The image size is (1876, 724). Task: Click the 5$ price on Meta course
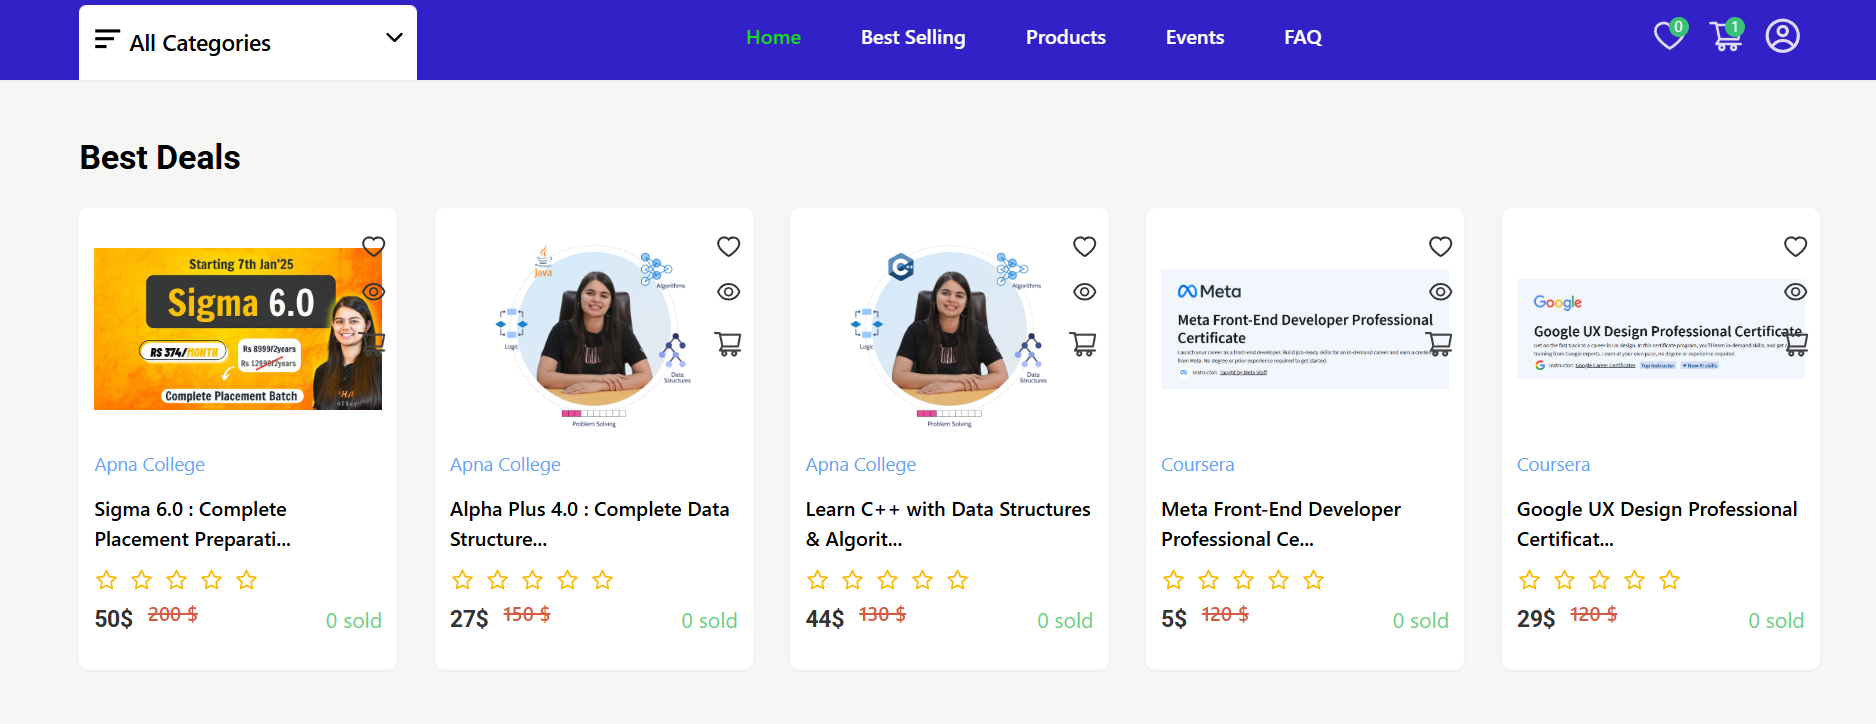tap(1174, 619)
